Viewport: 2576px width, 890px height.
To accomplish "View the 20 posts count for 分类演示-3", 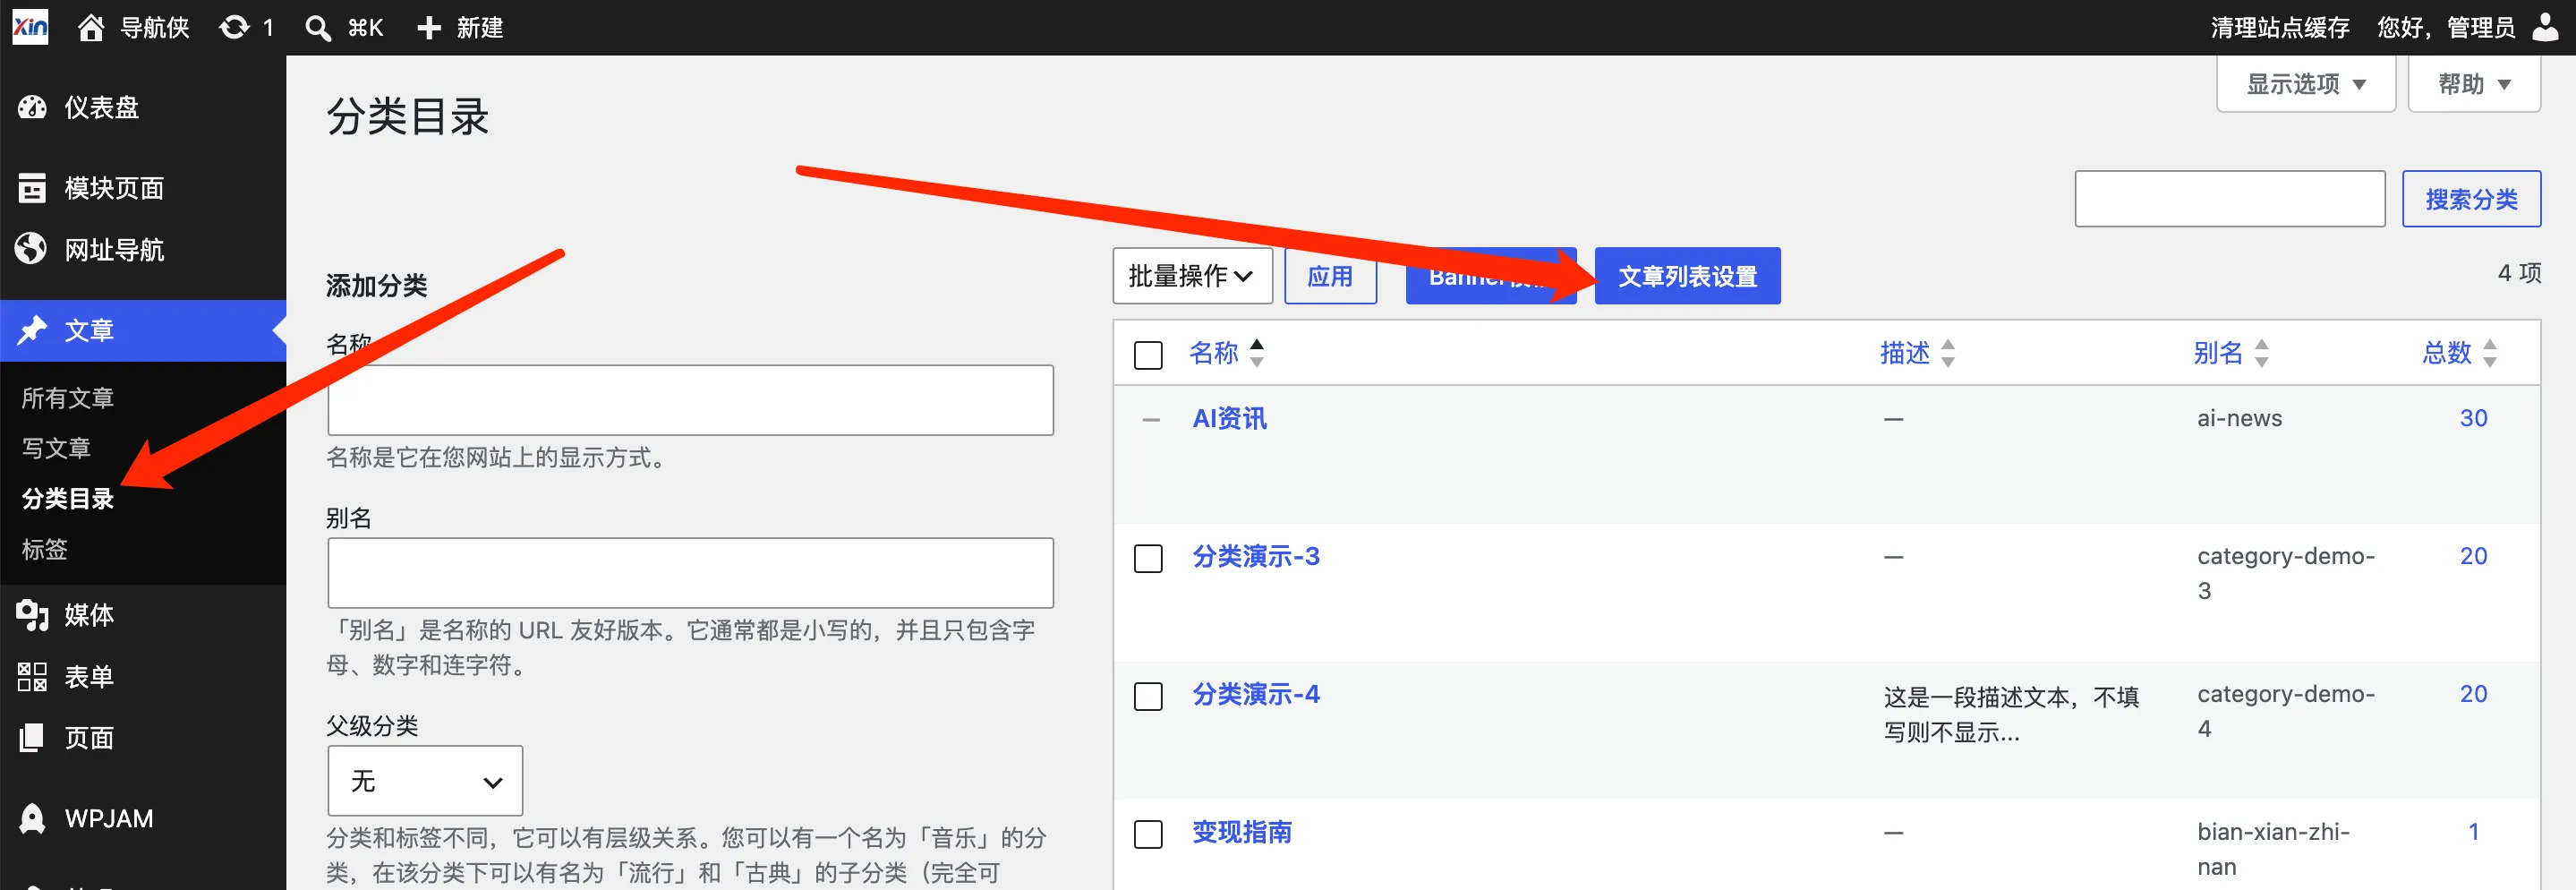I will [x=2473, y=556].
